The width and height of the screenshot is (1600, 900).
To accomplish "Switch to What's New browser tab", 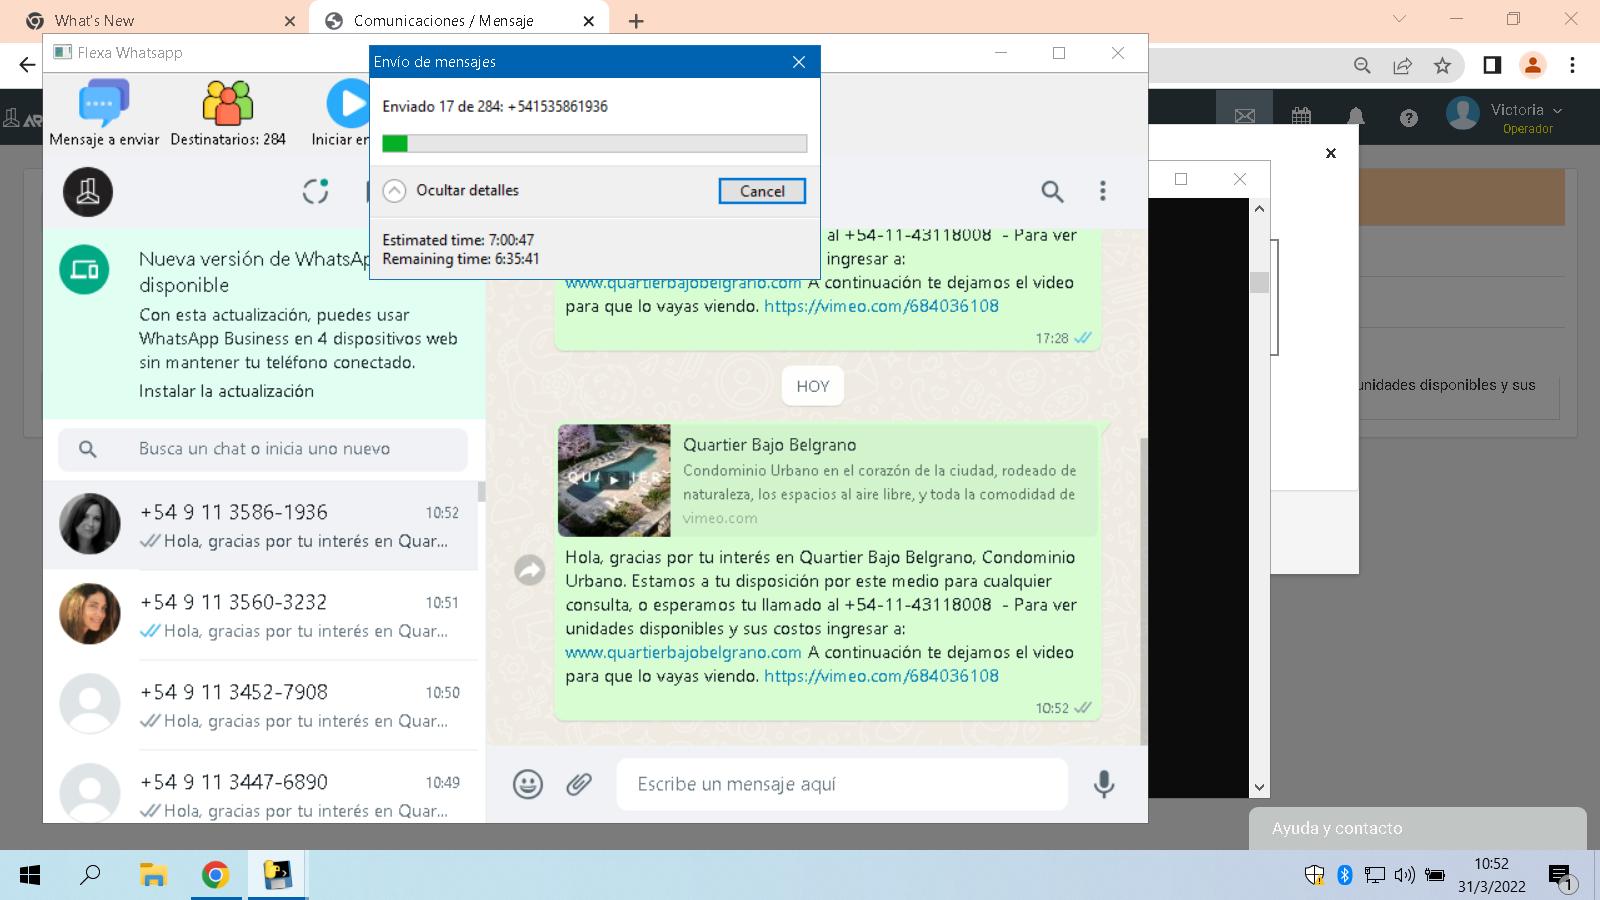I will (x=160, y=21).
